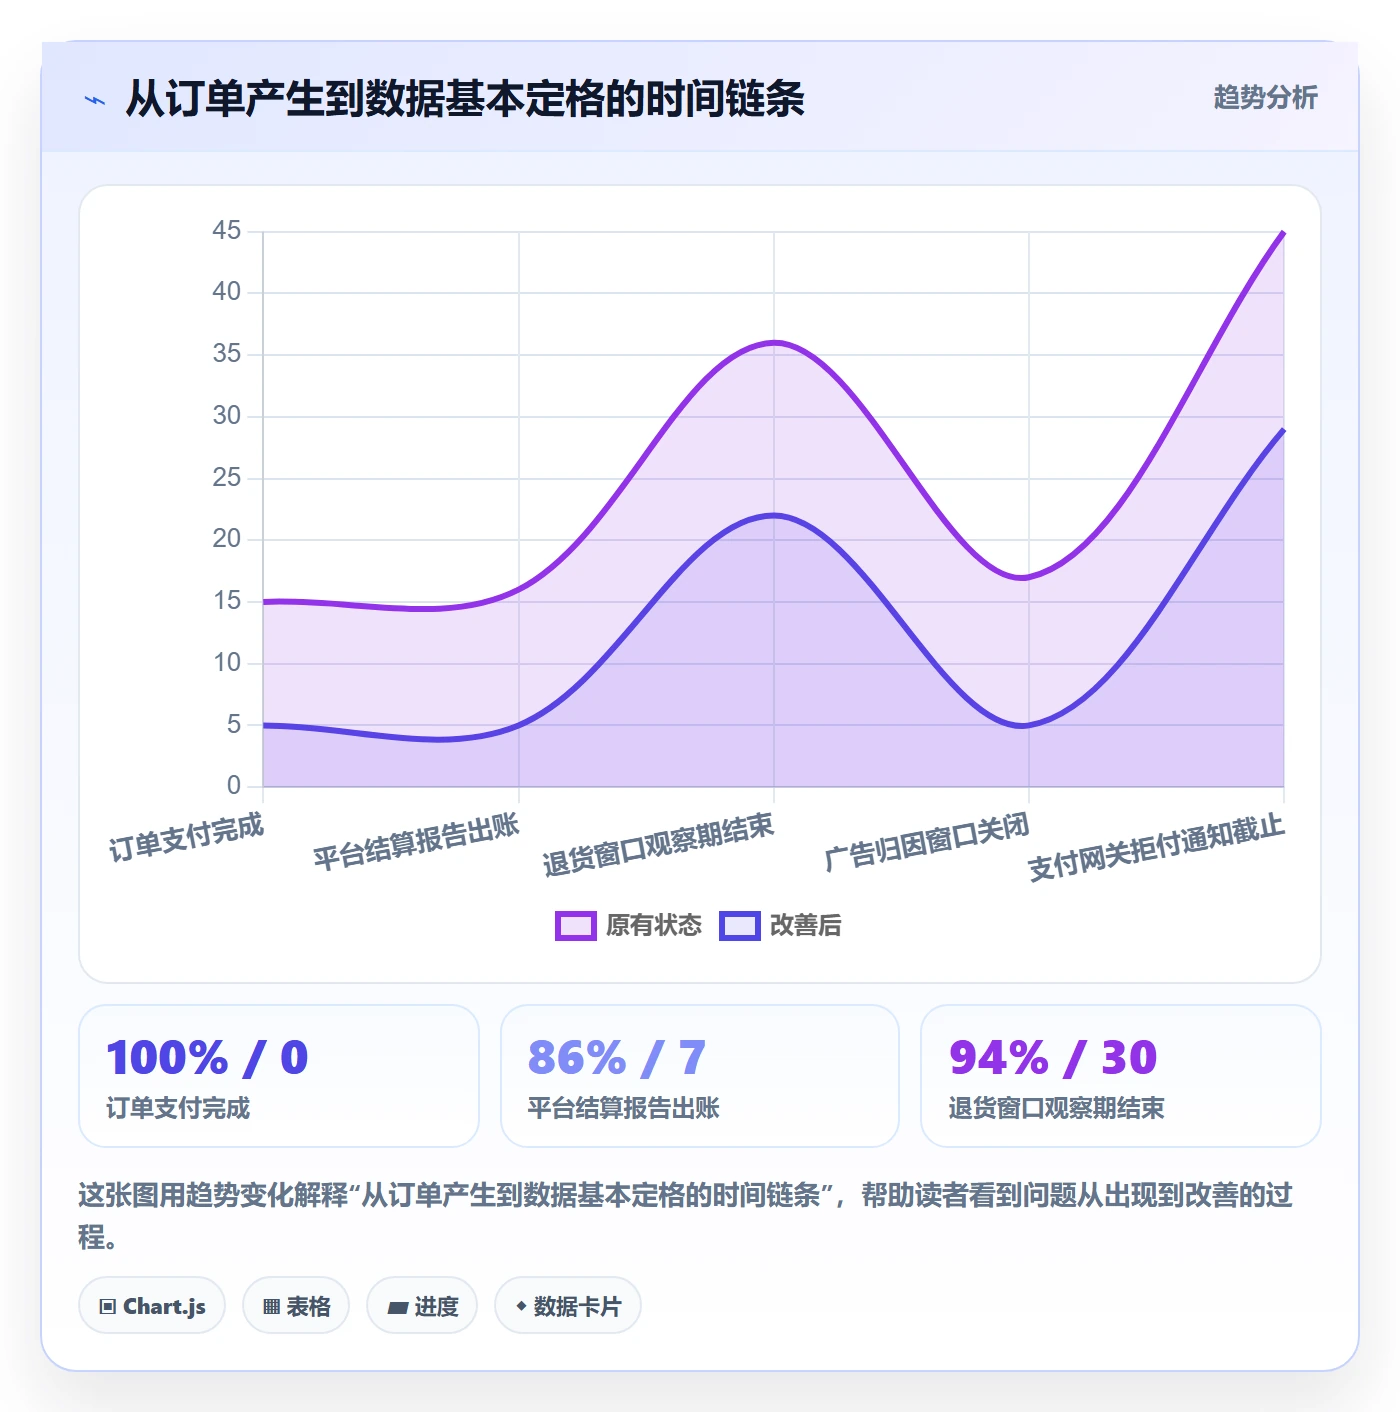
Task: Select the 进度 tag chip
Action: pyautogui.click(x=422, y=1306)
